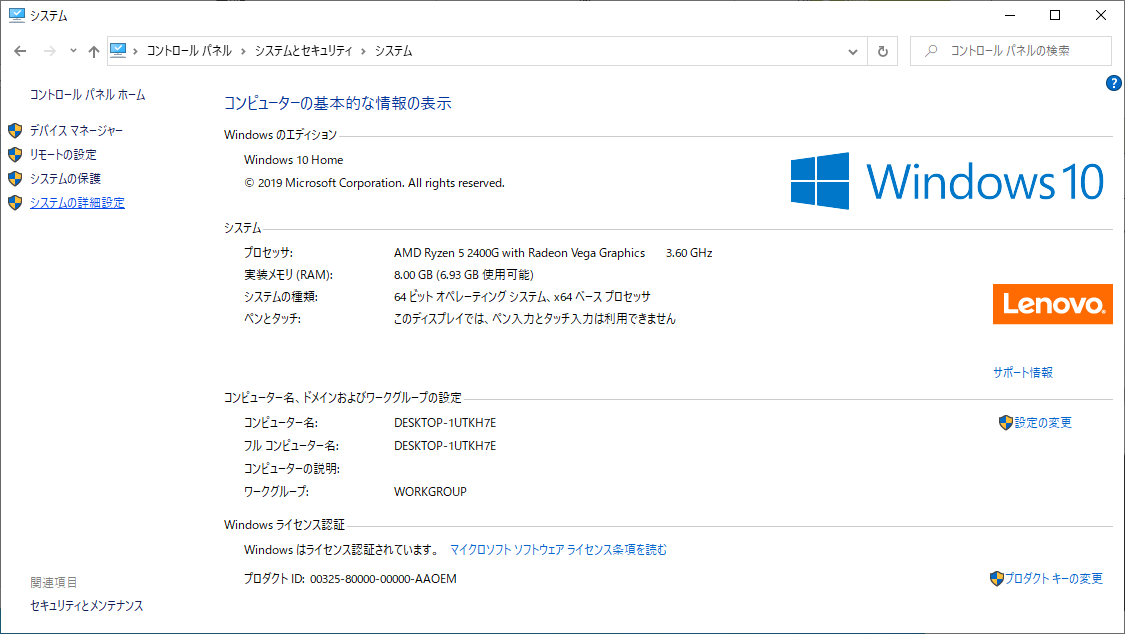Click product ID 00325-80000-00000-AAOEM

383,579
